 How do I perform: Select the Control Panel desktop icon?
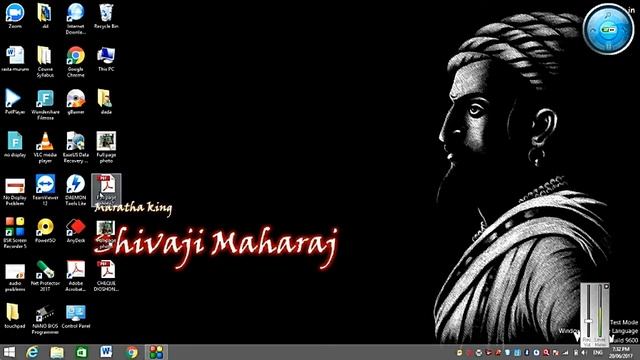click(x=76, y=316)
